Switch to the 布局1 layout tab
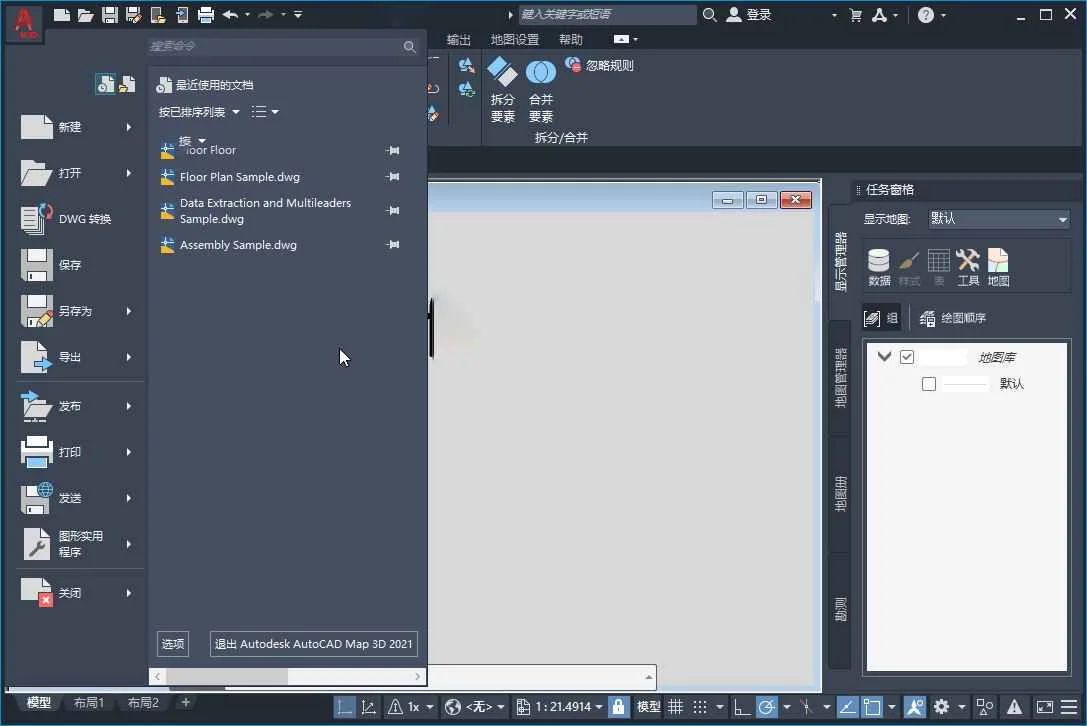Viewport: 1087px width, 726px height. pyautogui.click(x=89, y=703)
